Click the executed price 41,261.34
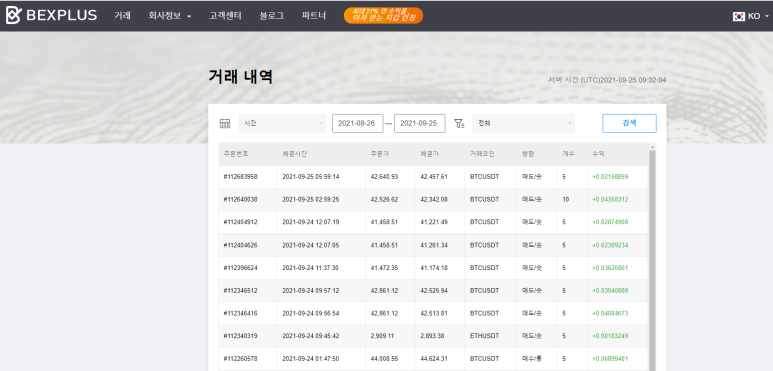 pos(434,245)
